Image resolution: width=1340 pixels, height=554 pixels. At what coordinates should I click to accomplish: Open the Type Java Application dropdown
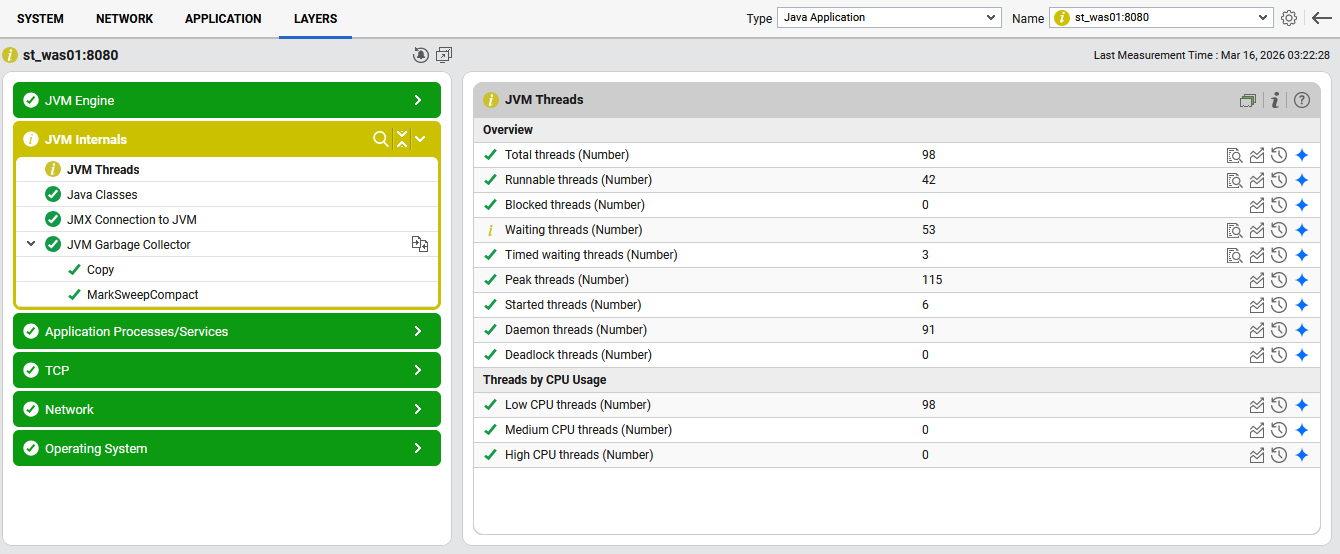(888, 18)
